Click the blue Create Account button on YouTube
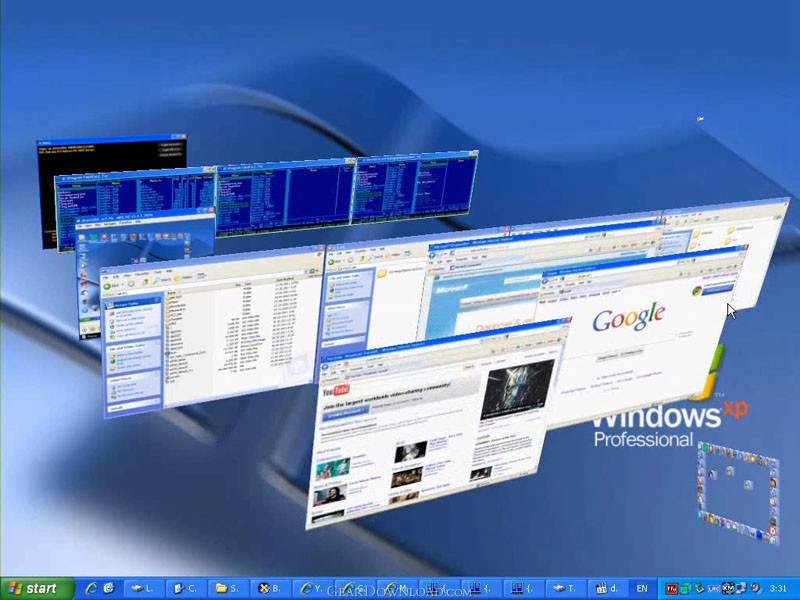Image resolution: width=800 pixels, height=600 pixels. [345, 412]
